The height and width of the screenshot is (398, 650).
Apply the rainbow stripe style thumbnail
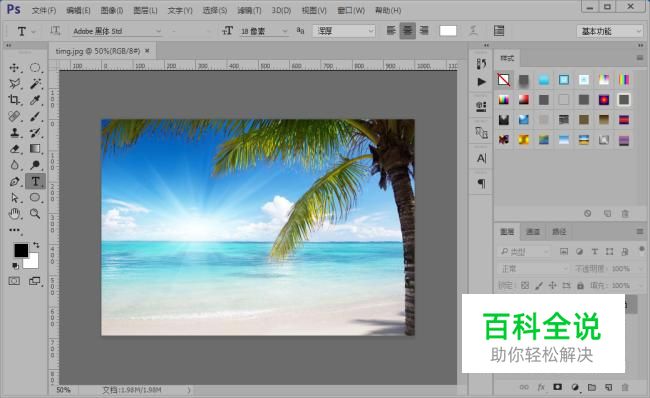coord(624,80)
